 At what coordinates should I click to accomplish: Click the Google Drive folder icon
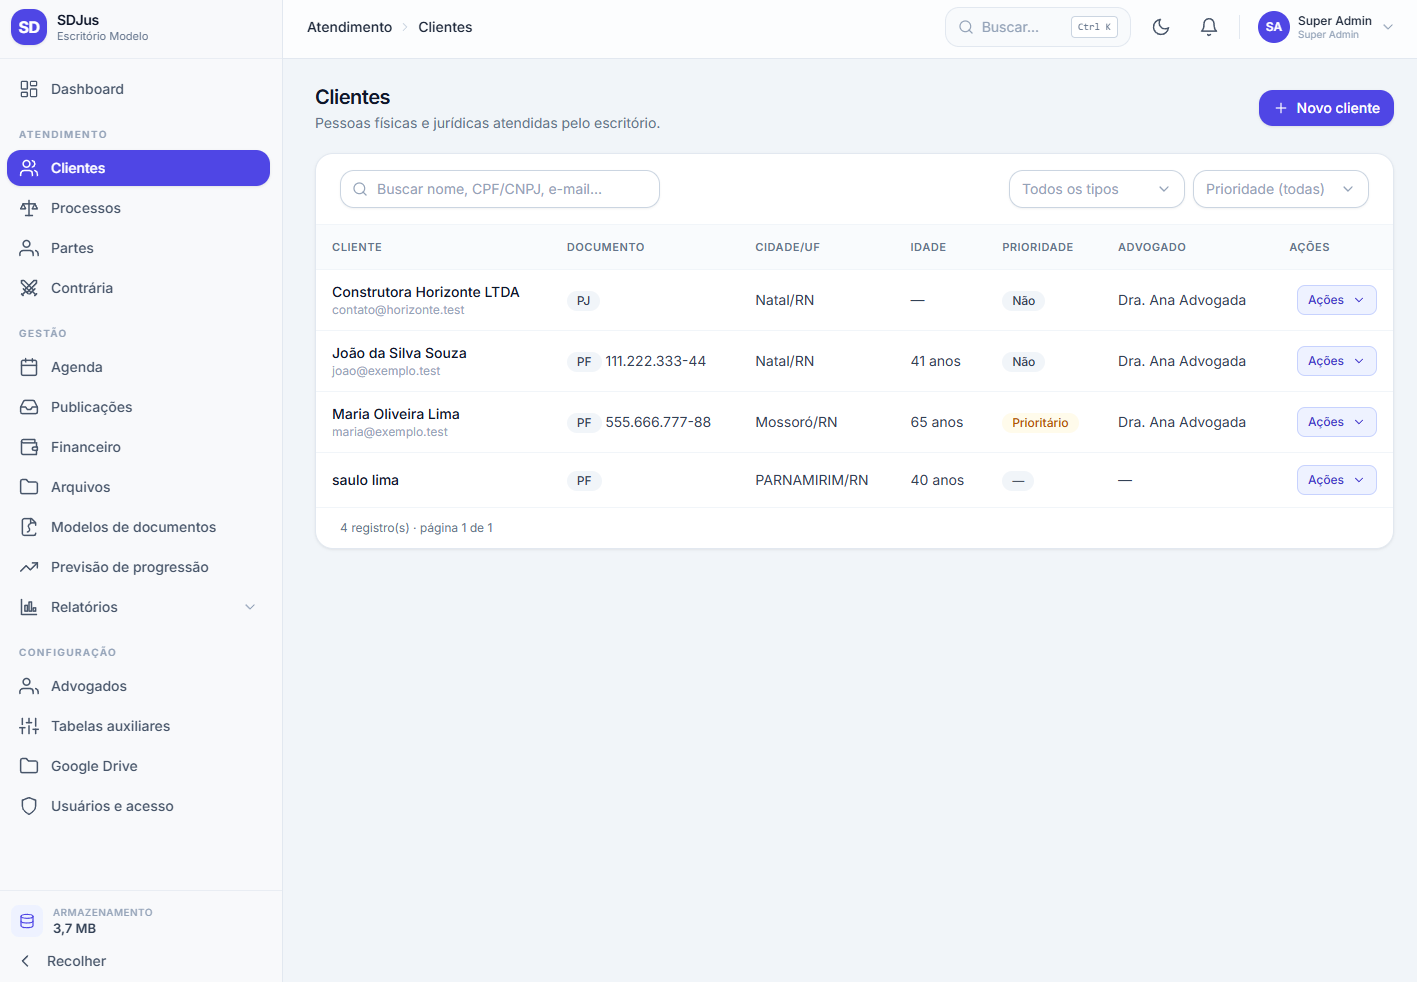29,766
